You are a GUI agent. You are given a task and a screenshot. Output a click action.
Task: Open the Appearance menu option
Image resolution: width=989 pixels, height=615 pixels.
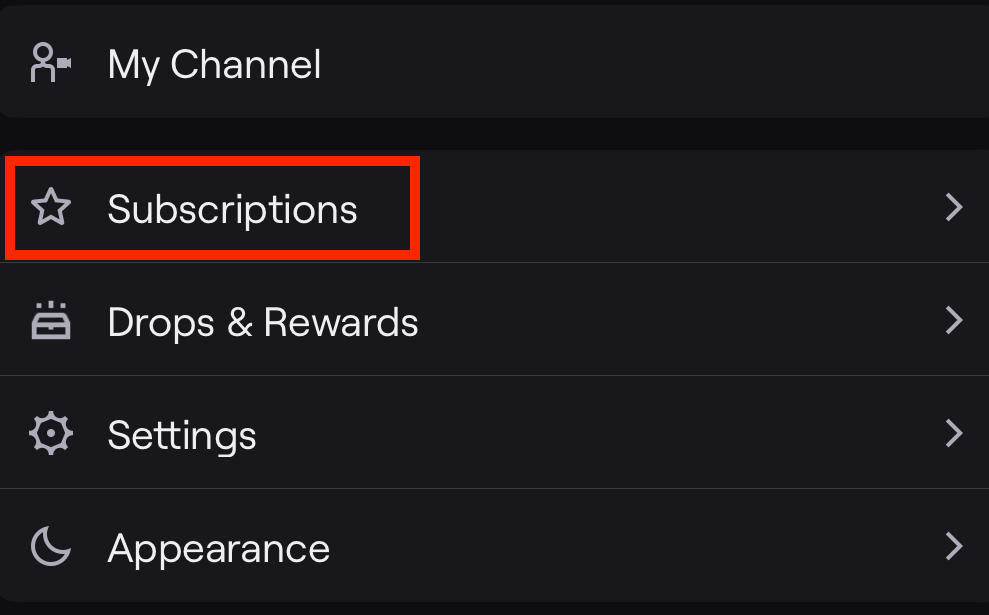click(x=219, y=547)
